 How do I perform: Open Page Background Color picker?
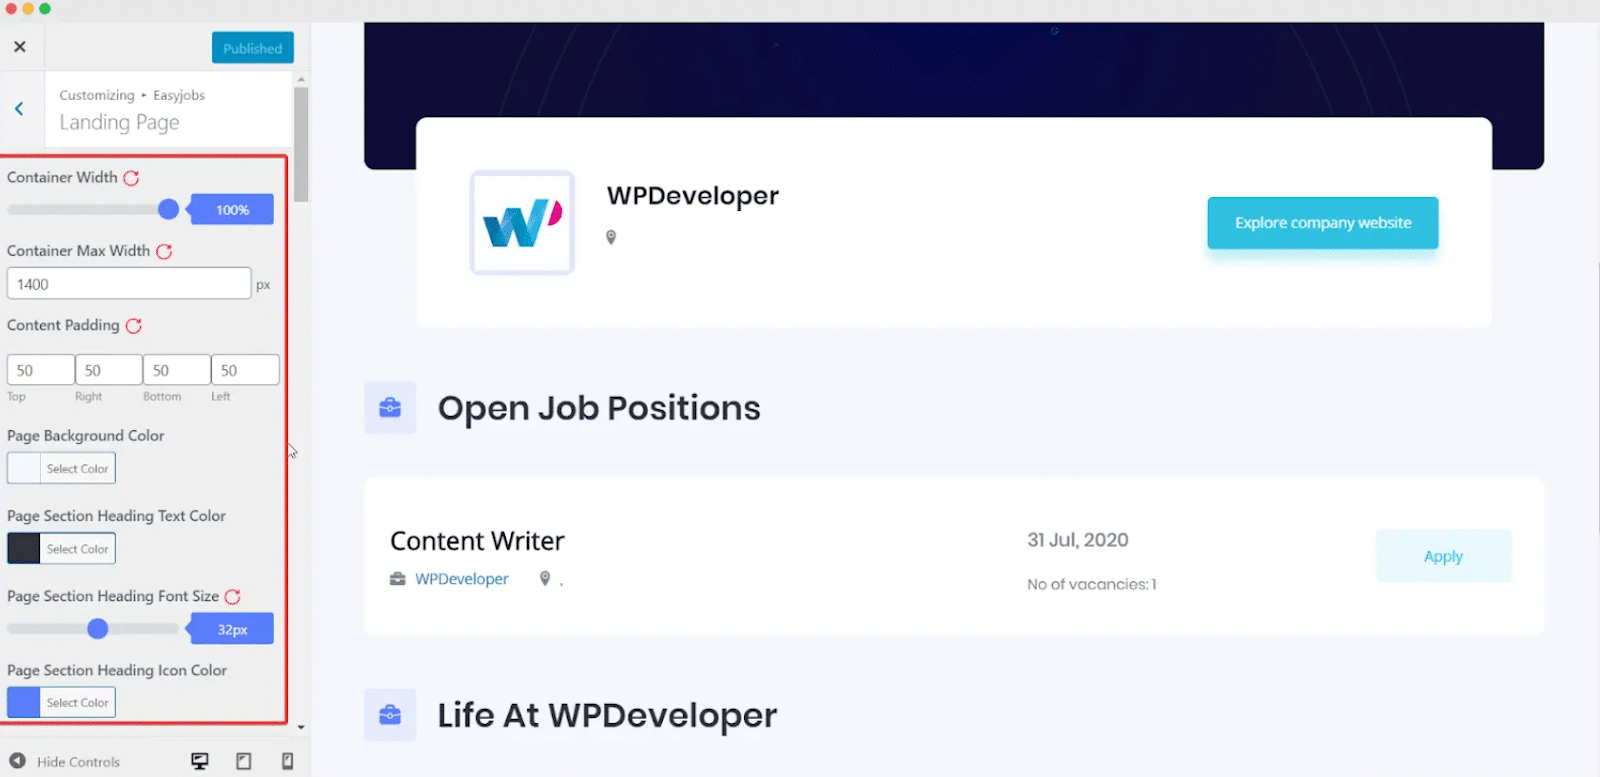61,468
